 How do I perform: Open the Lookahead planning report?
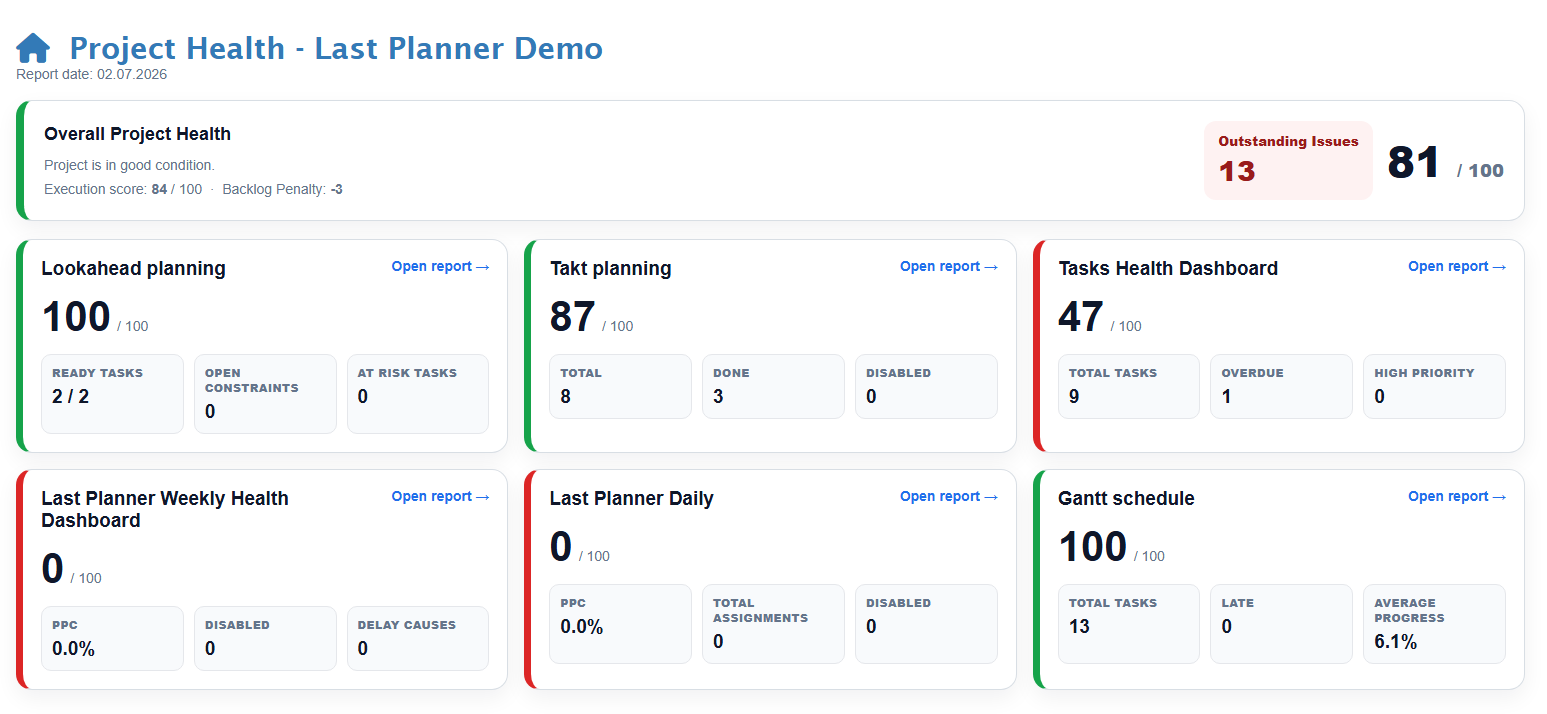(440, 267)
